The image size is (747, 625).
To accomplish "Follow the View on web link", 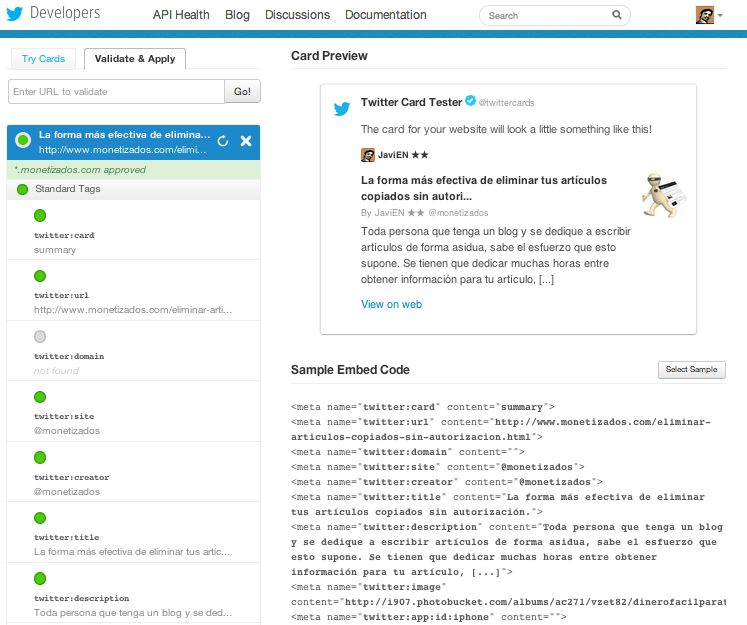I will 391,304.
